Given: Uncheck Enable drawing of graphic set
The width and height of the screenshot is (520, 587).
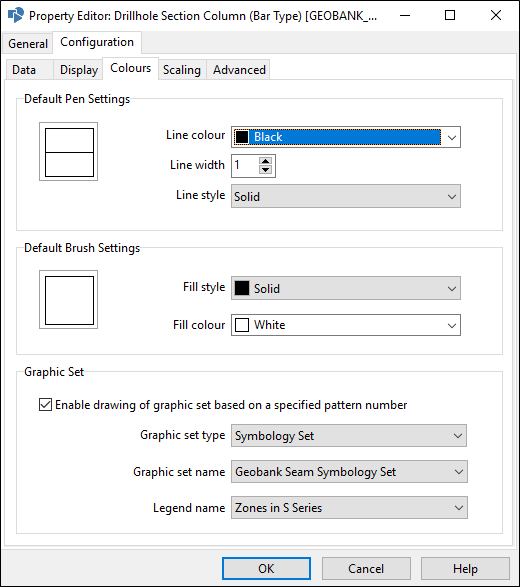Looking at the screenshot, I should (x=45, y=405).
